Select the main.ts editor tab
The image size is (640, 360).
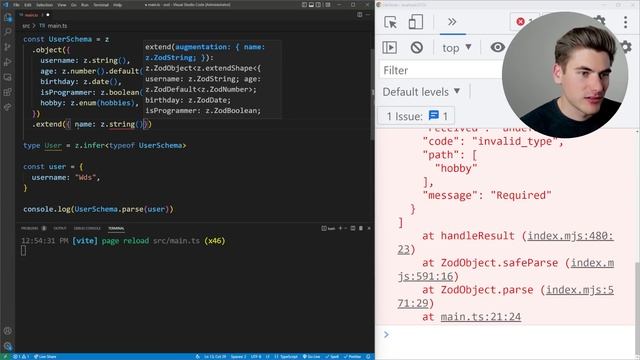point(34,15)
